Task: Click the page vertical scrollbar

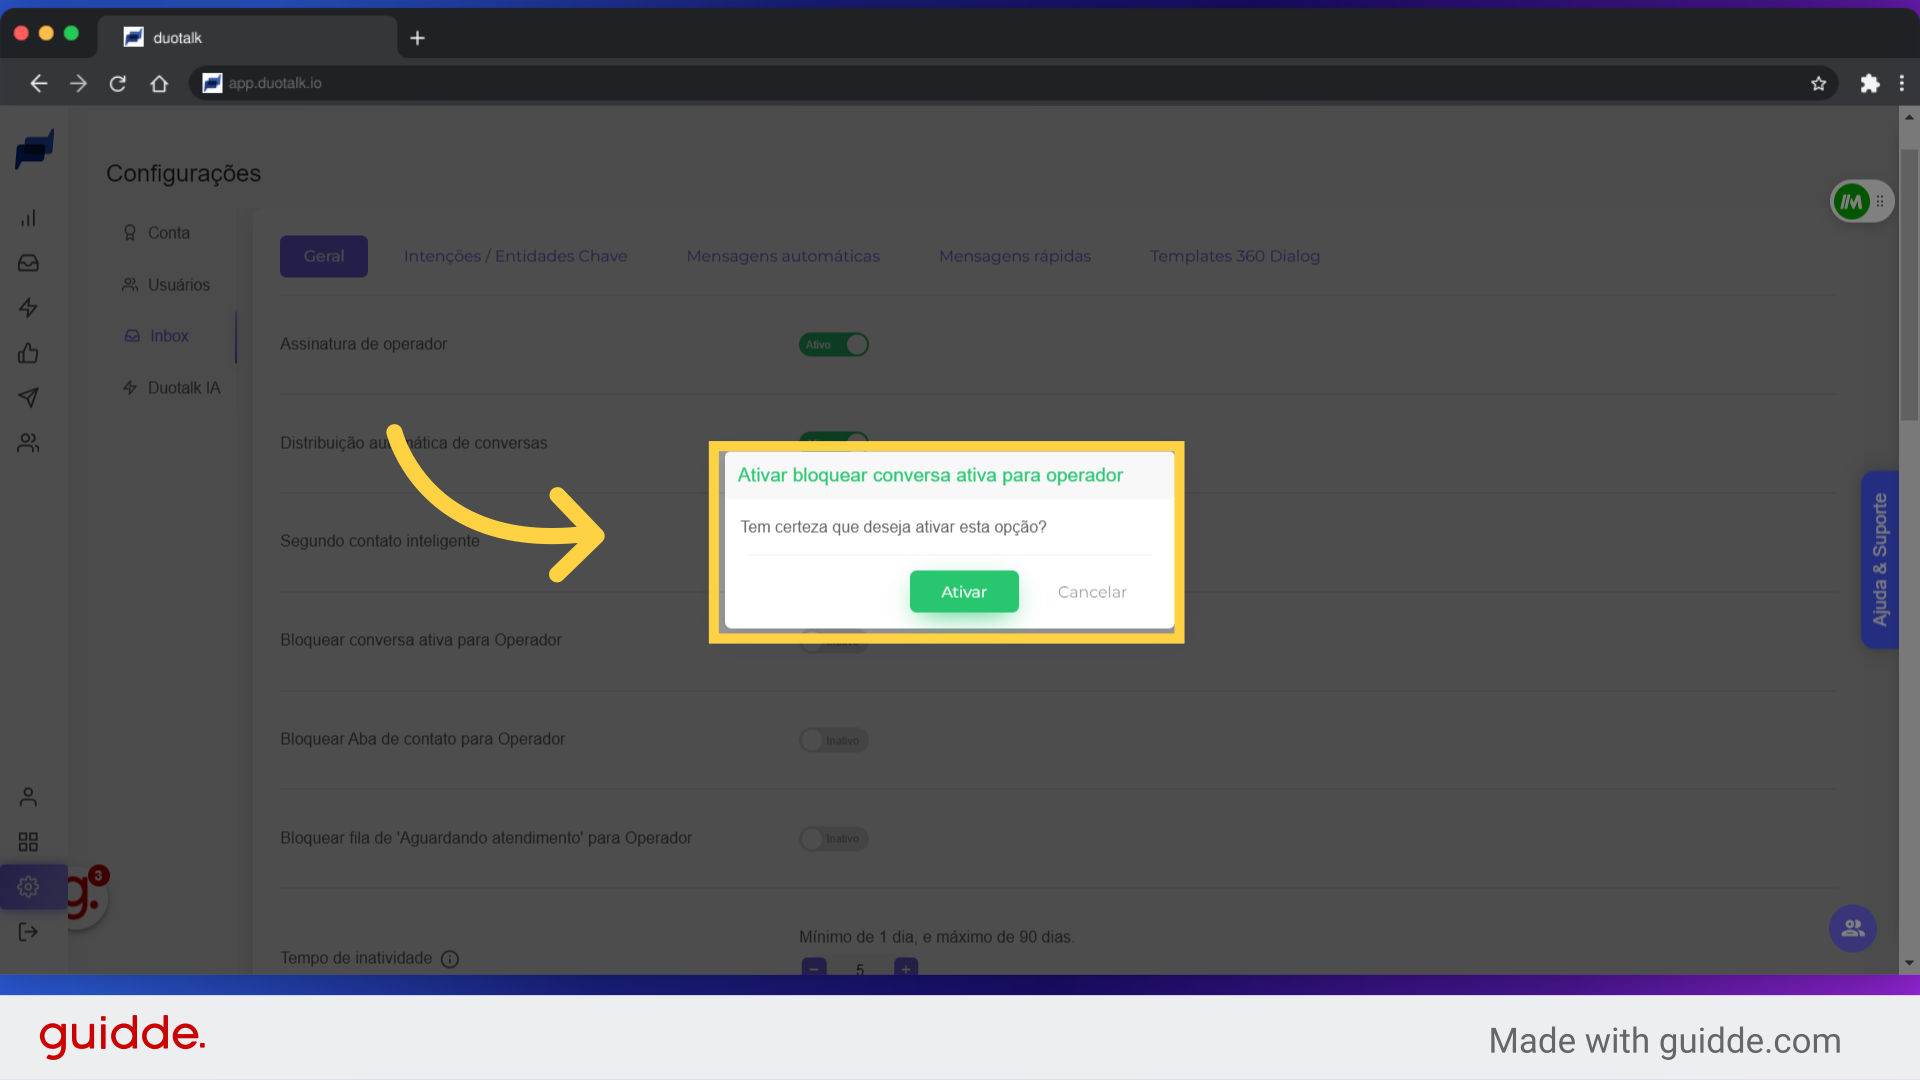Action: tap(1909, 285)
